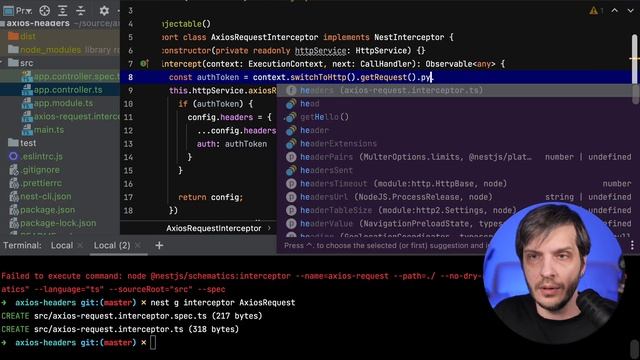Open project panel settings gear
Screen dimensions: 640x360
[x=104, y=11]
